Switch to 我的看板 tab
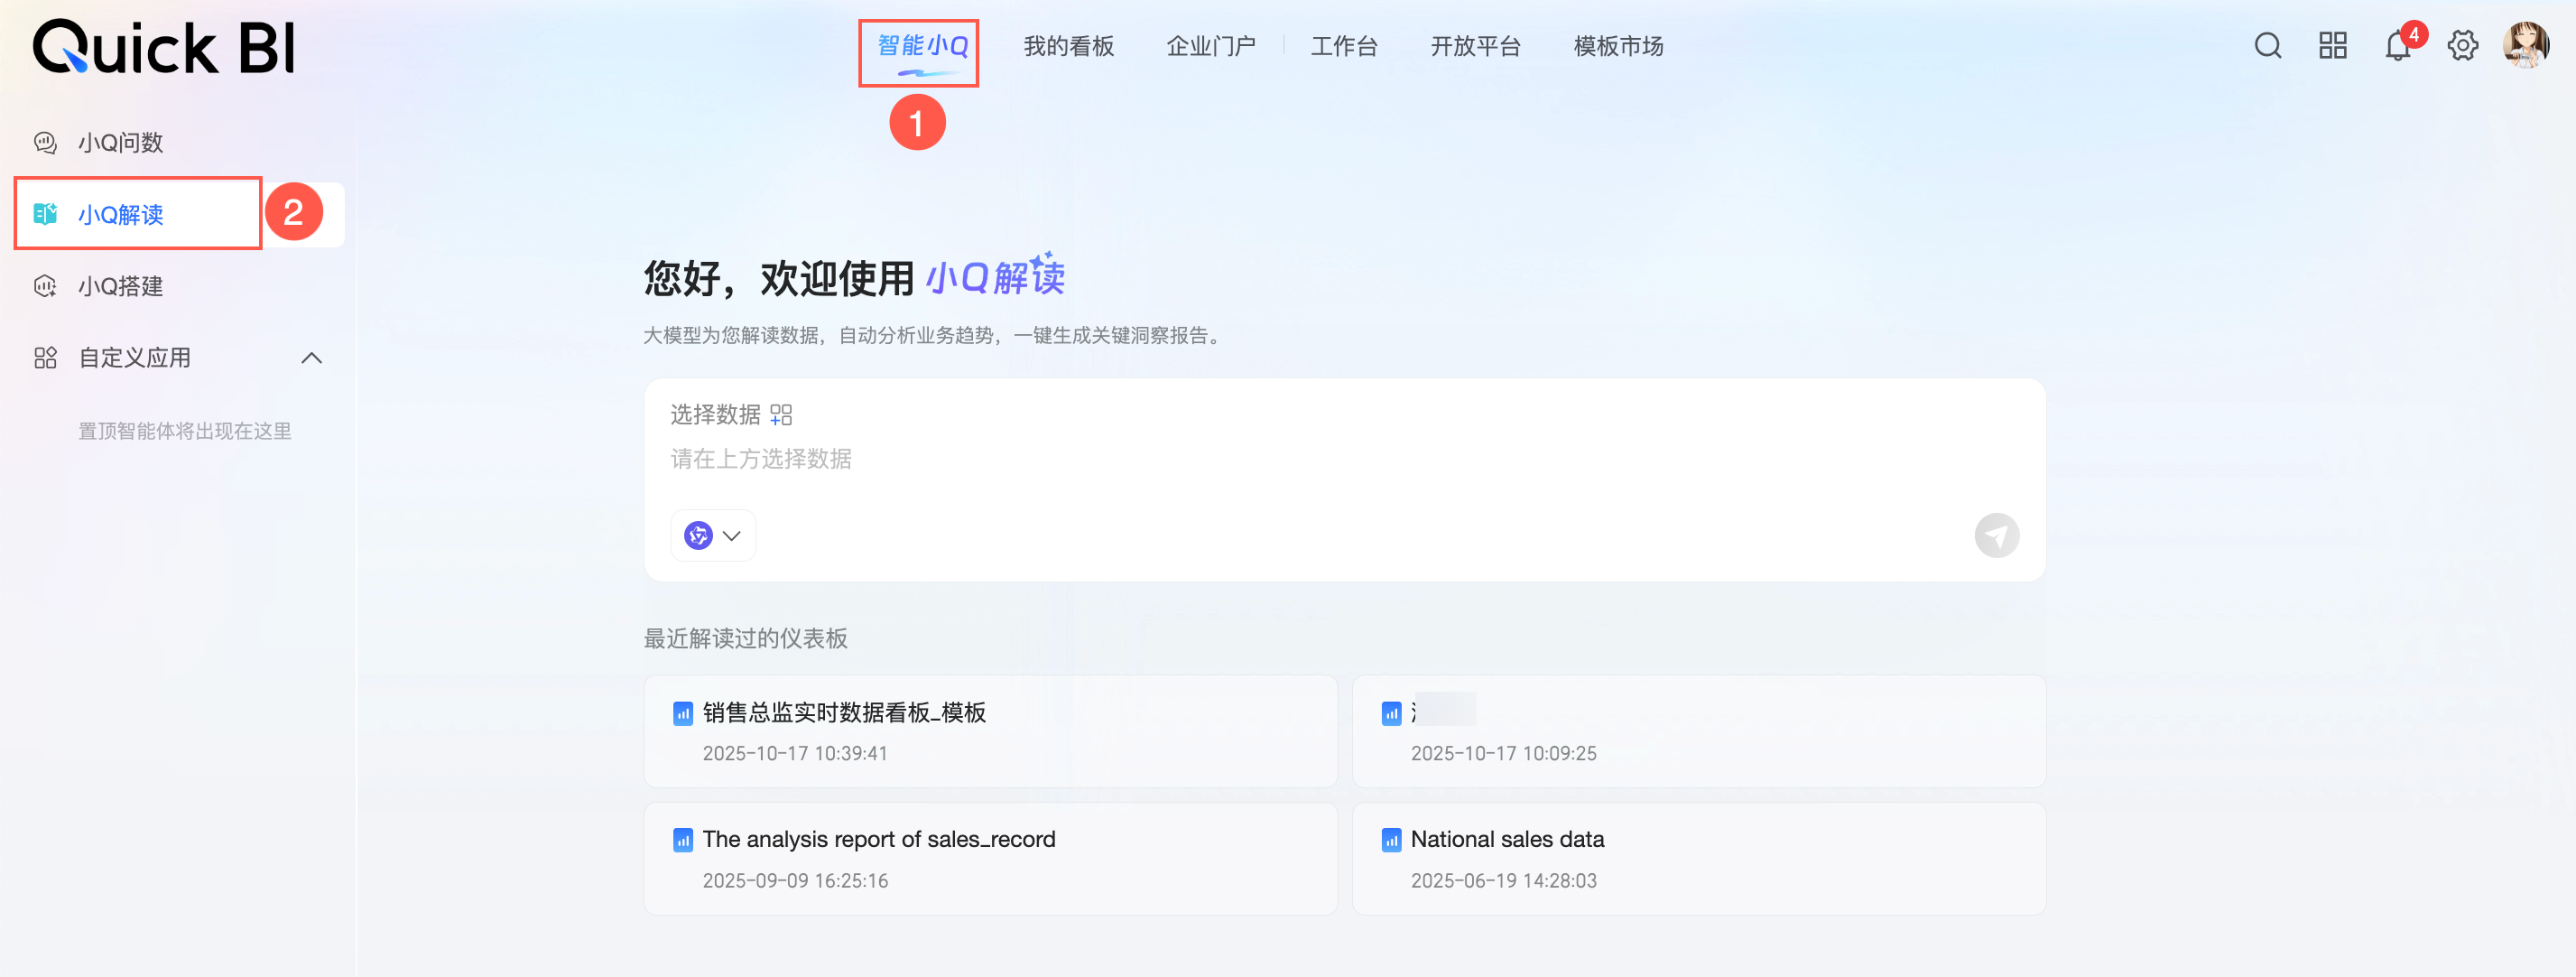2576x977 pixels. pos(1068,47)
